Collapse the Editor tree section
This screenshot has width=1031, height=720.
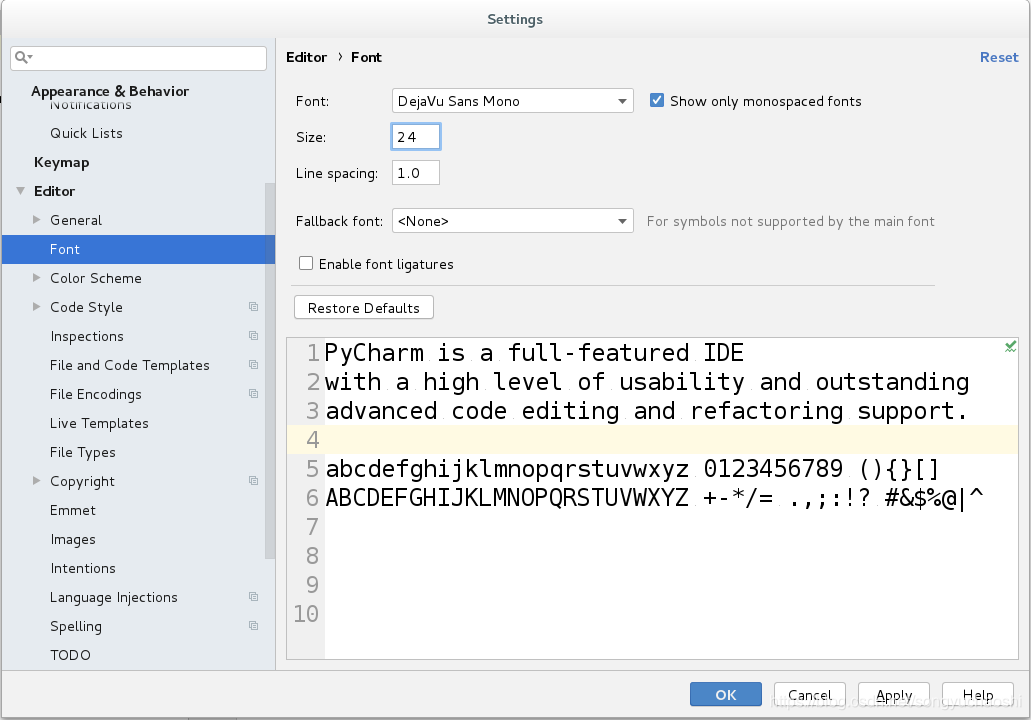tap(21, 191)
